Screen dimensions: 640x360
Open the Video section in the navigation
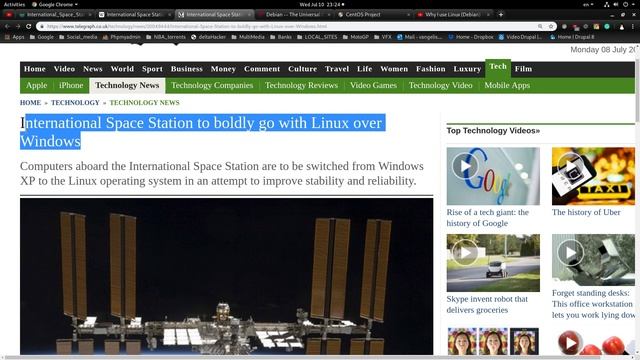[x=64, y=69]
